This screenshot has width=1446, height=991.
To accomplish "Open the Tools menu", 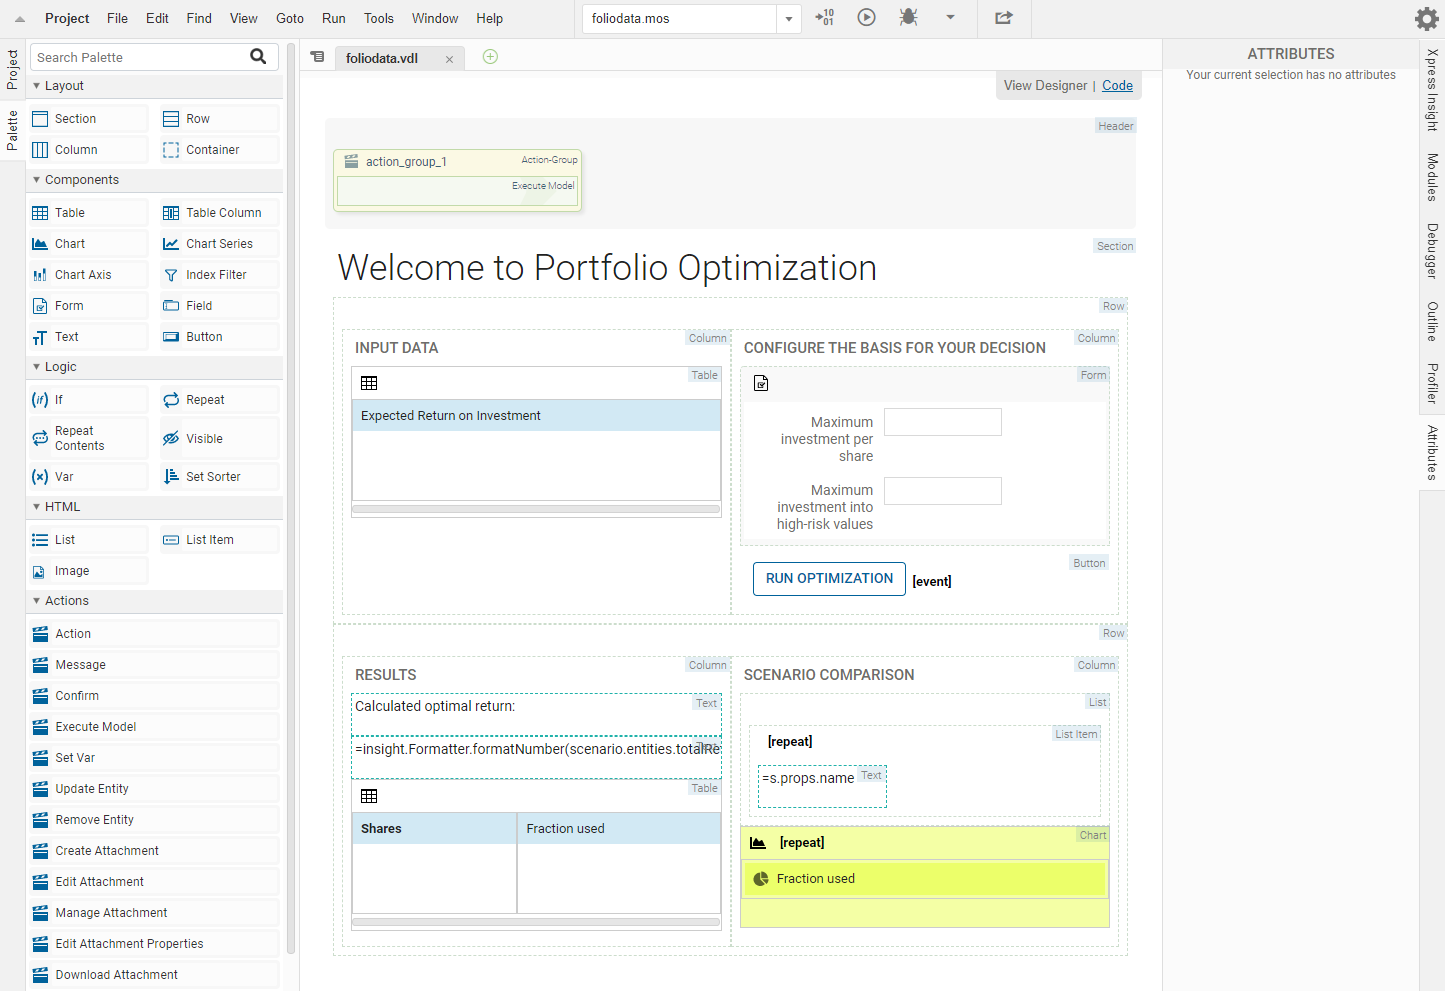I will point(378,18).
